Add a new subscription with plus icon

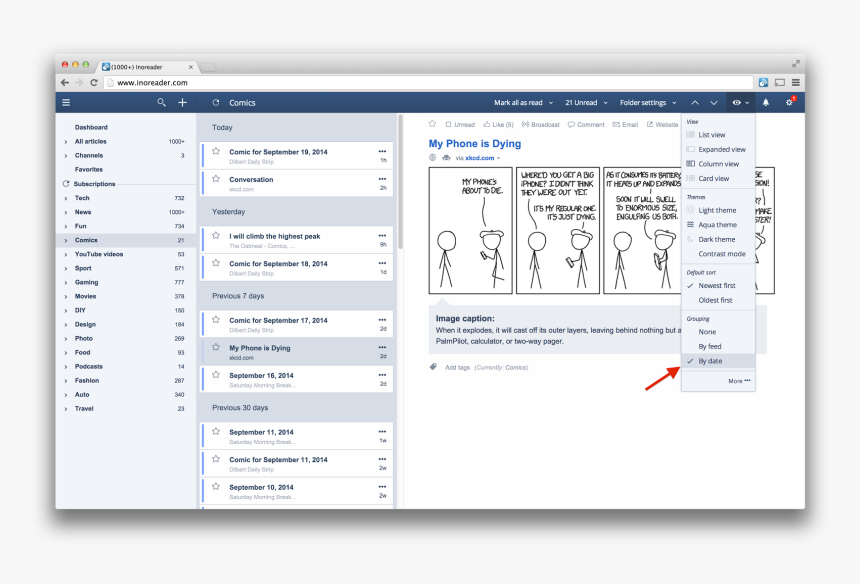pos(183,103)
